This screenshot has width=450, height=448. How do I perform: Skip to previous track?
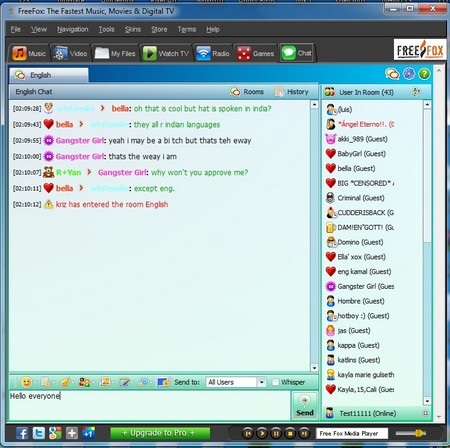pyautogui.click(x=248, y=433)
